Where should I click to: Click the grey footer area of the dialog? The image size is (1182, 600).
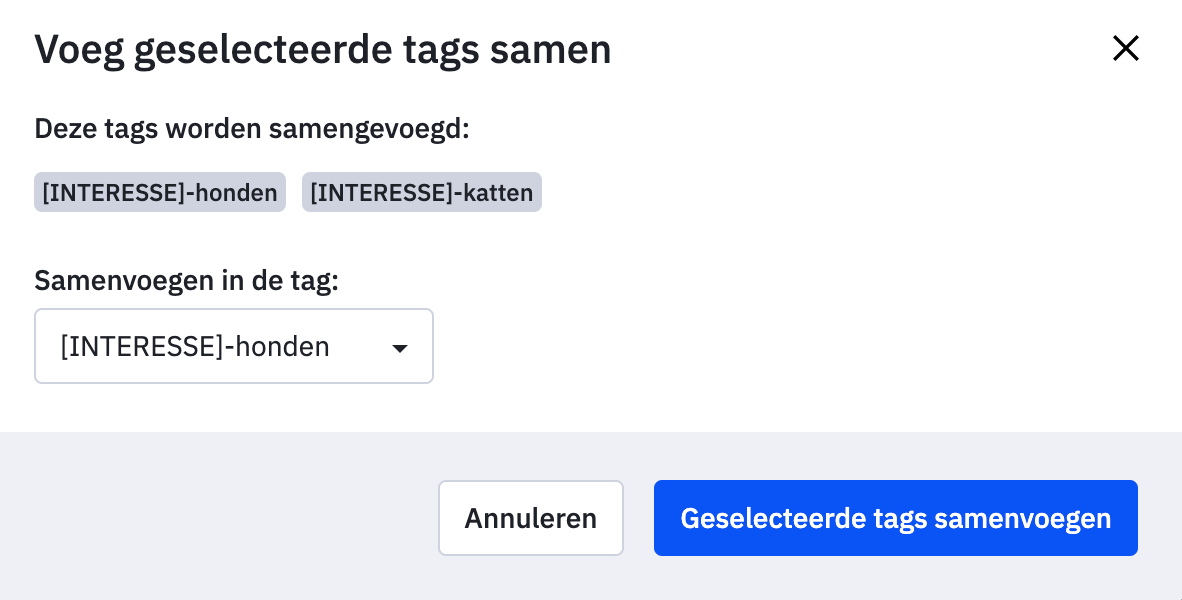(x=200, y=517)
